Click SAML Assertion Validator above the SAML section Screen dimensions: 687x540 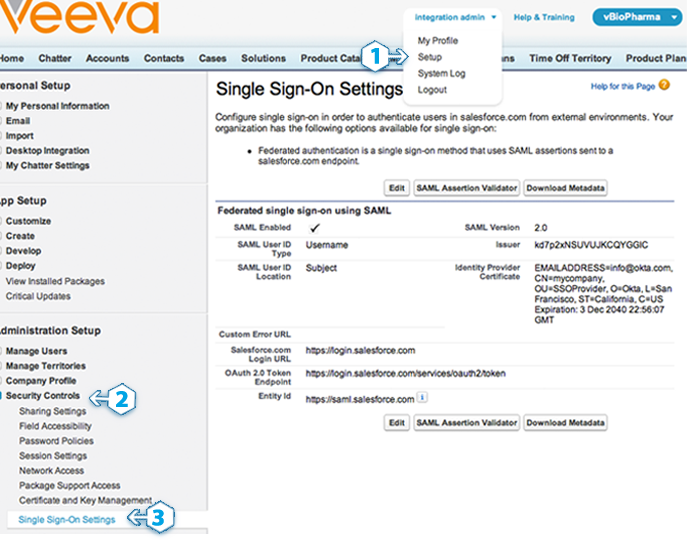[x=466, y=188]
